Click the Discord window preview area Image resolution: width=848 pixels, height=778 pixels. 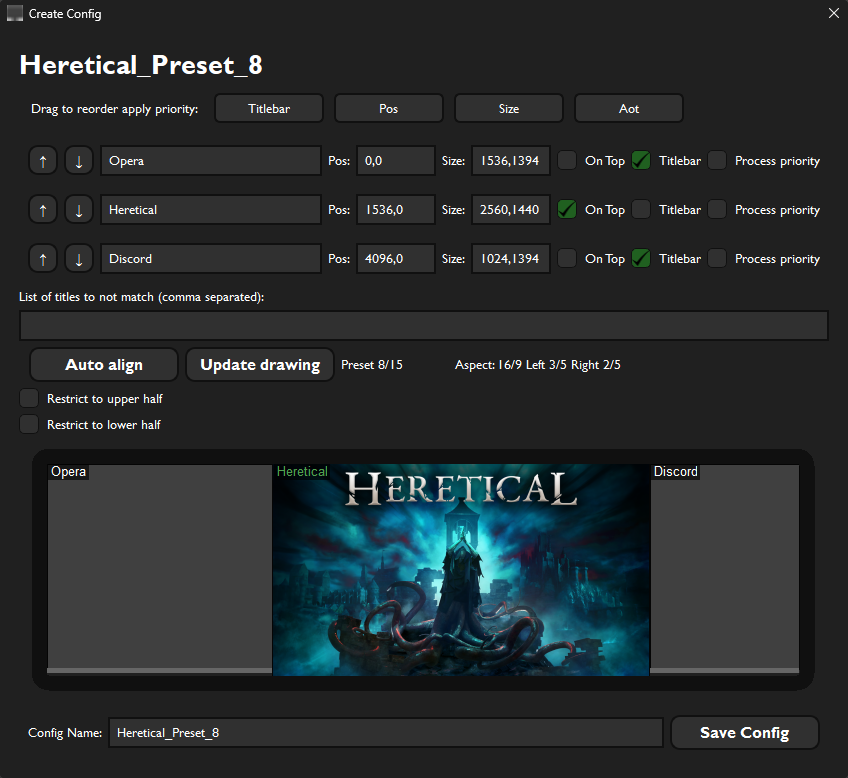pyautogui.click(x=725, y=569)
